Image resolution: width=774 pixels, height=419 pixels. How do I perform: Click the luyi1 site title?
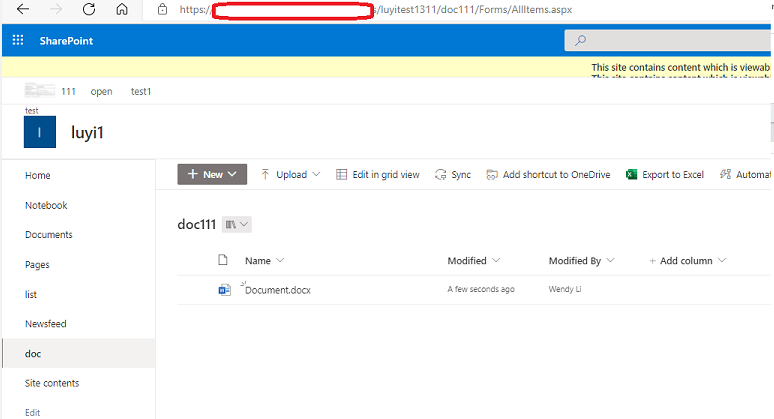click(87, 132)
